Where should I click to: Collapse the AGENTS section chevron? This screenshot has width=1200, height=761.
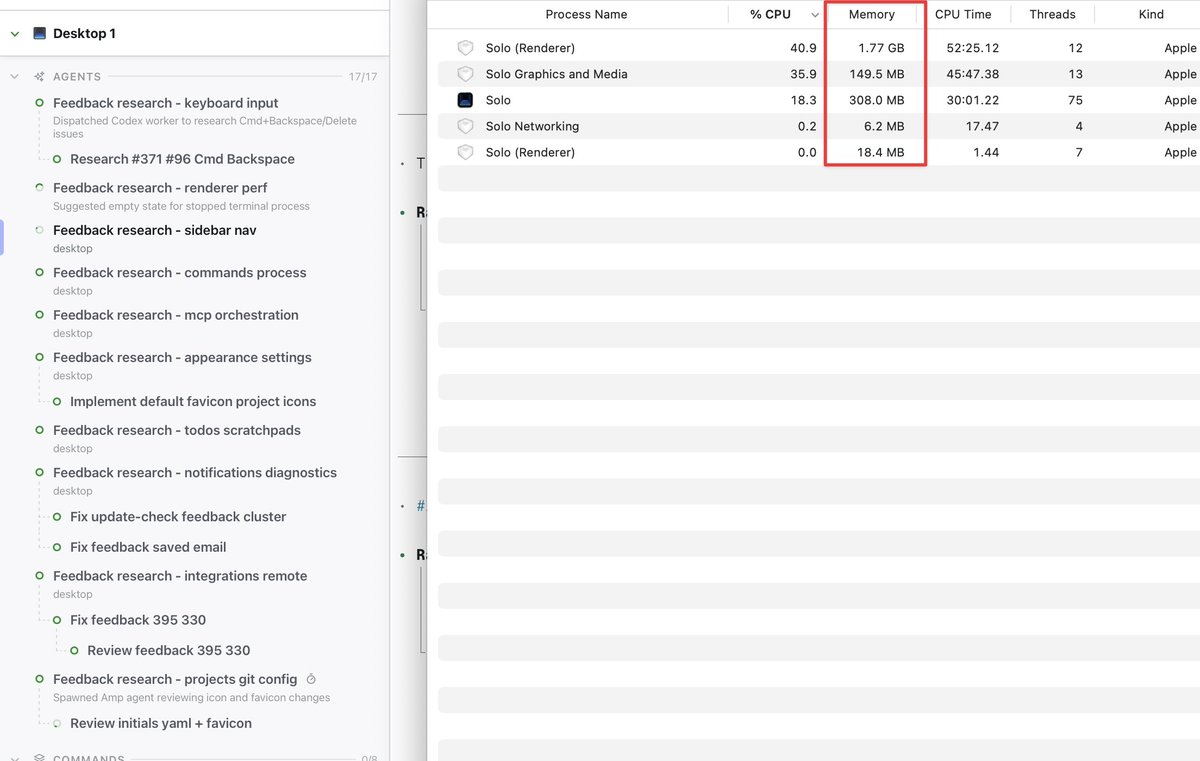15,76
